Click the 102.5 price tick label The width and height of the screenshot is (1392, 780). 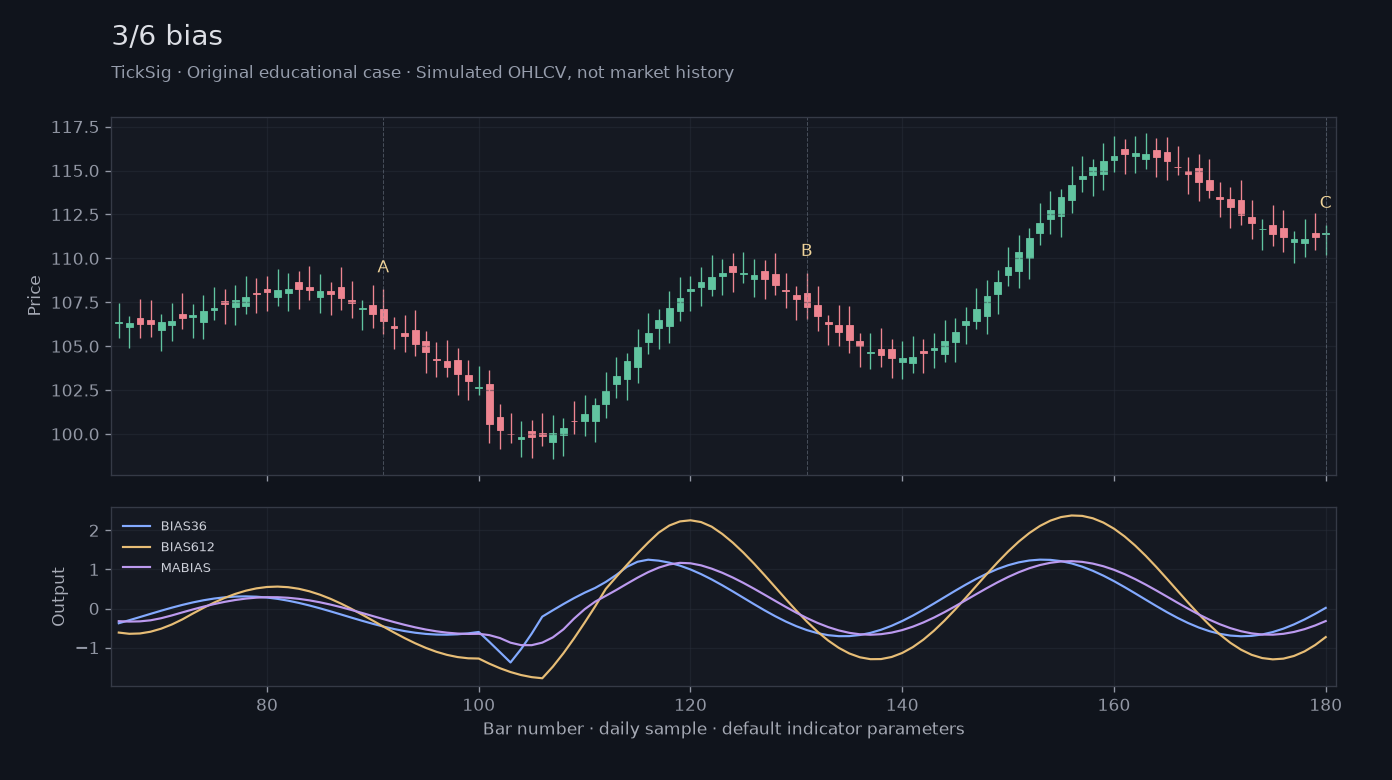tap(75, 391)
